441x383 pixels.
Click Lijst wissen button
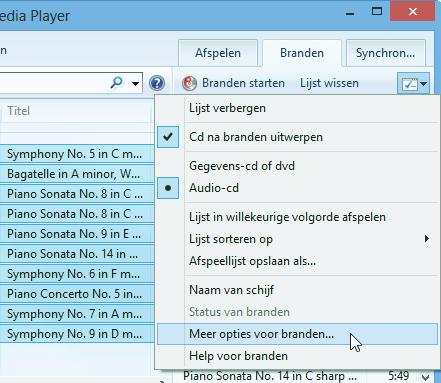tap(329, 83)
